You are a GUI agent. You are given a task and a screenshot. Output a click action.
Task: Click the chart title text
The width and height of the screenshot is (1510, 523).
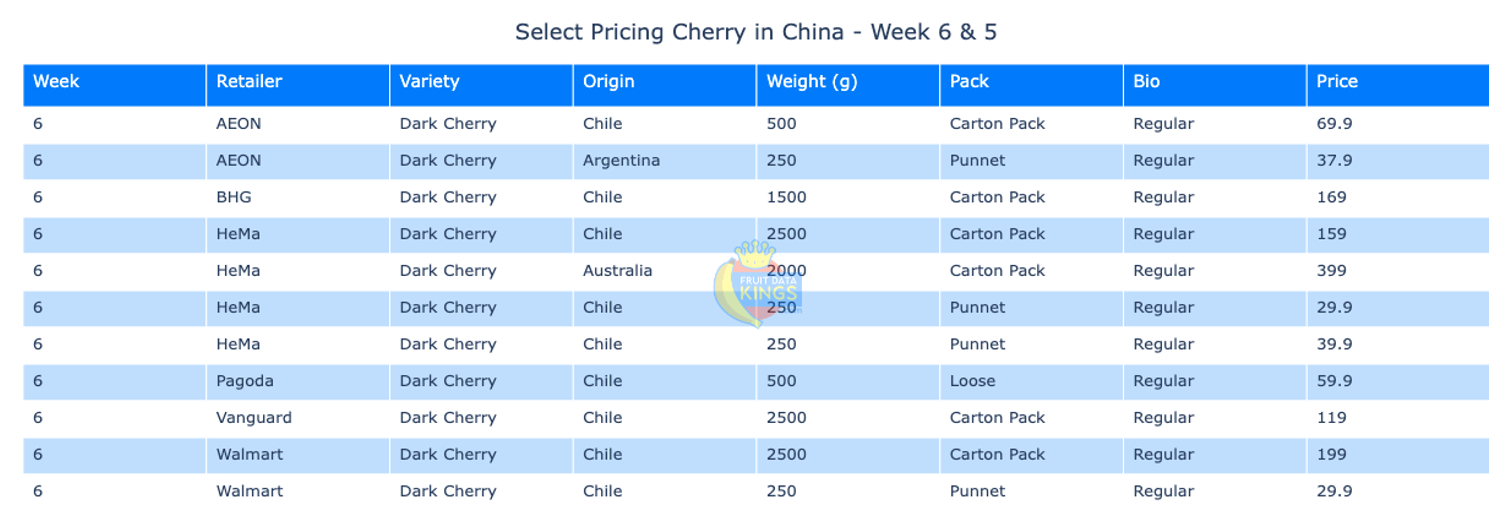(755, 32)
